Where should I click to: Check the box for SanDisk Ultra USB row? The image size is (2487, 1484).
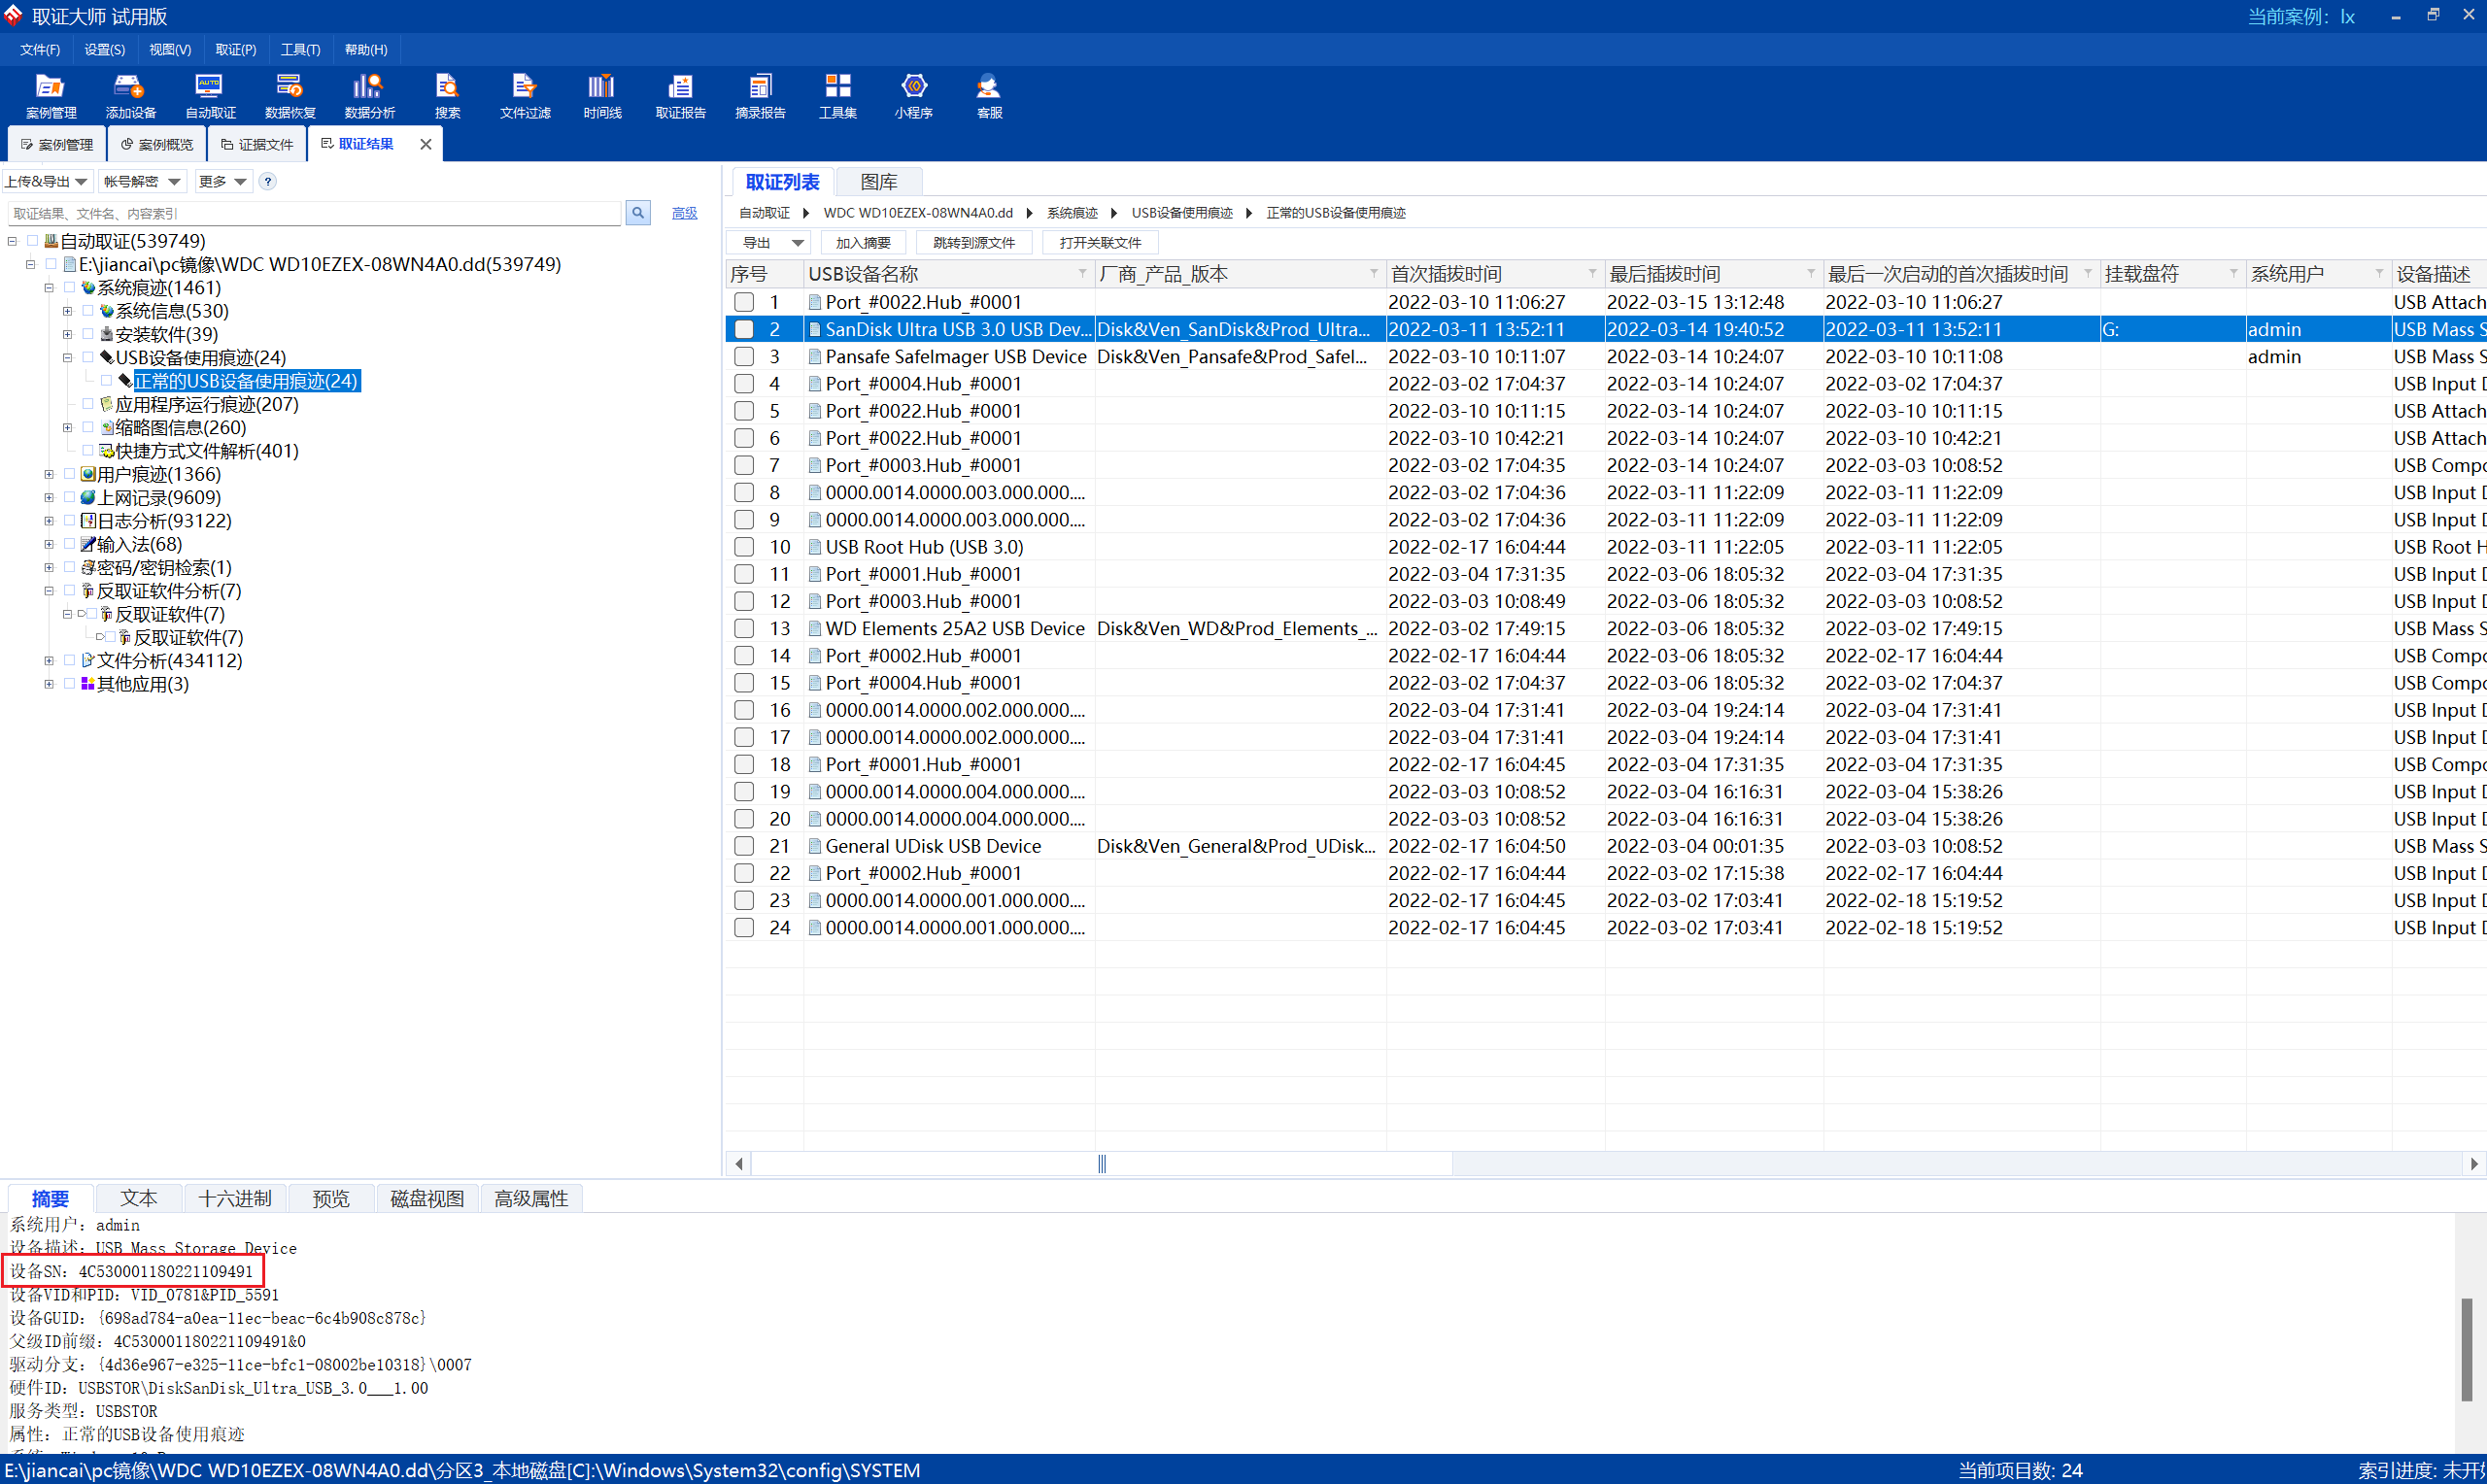tap(744, 329)
